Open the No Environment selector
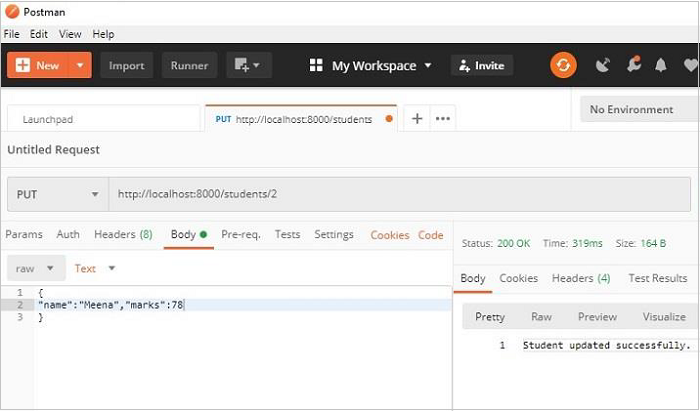The width and height of the screenshot is (700, 411). (x=638, y=109)
